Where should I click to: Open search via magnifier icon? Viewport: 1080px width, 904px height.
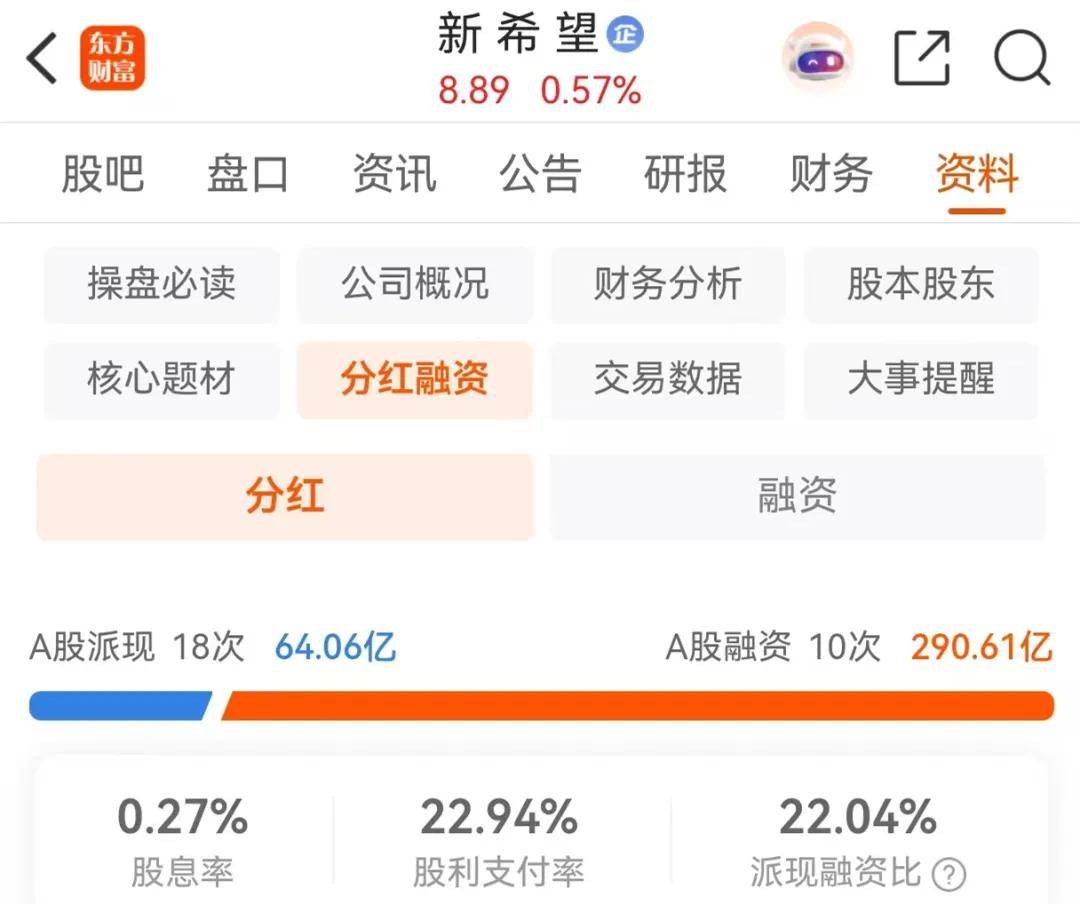[x=1020, y=58]
